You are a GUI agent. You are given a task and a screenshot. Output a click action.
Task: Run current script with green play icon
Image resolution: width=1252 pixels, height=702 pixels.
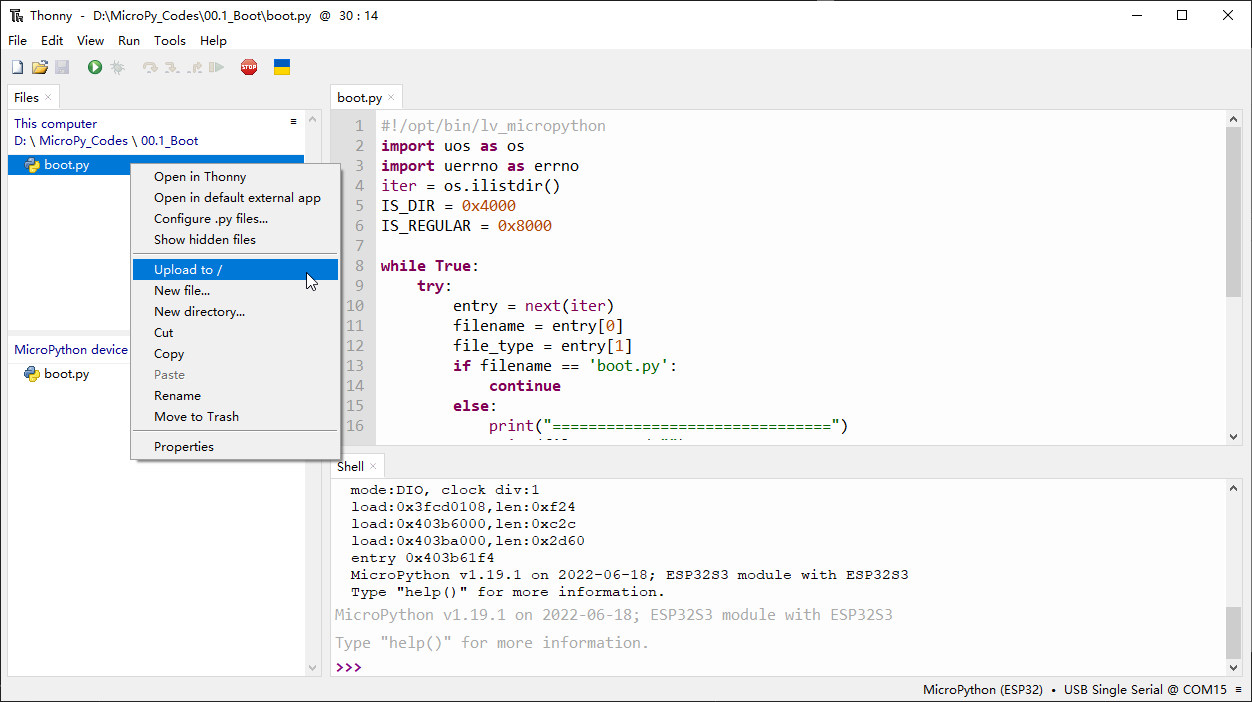point(95,67)
